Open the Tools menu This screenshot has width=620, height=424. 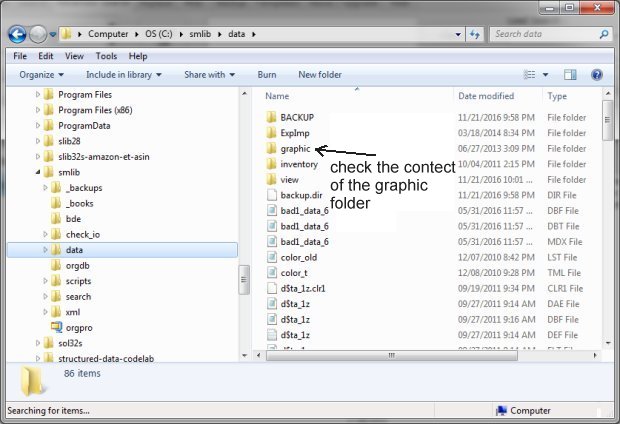coord(106,56)
